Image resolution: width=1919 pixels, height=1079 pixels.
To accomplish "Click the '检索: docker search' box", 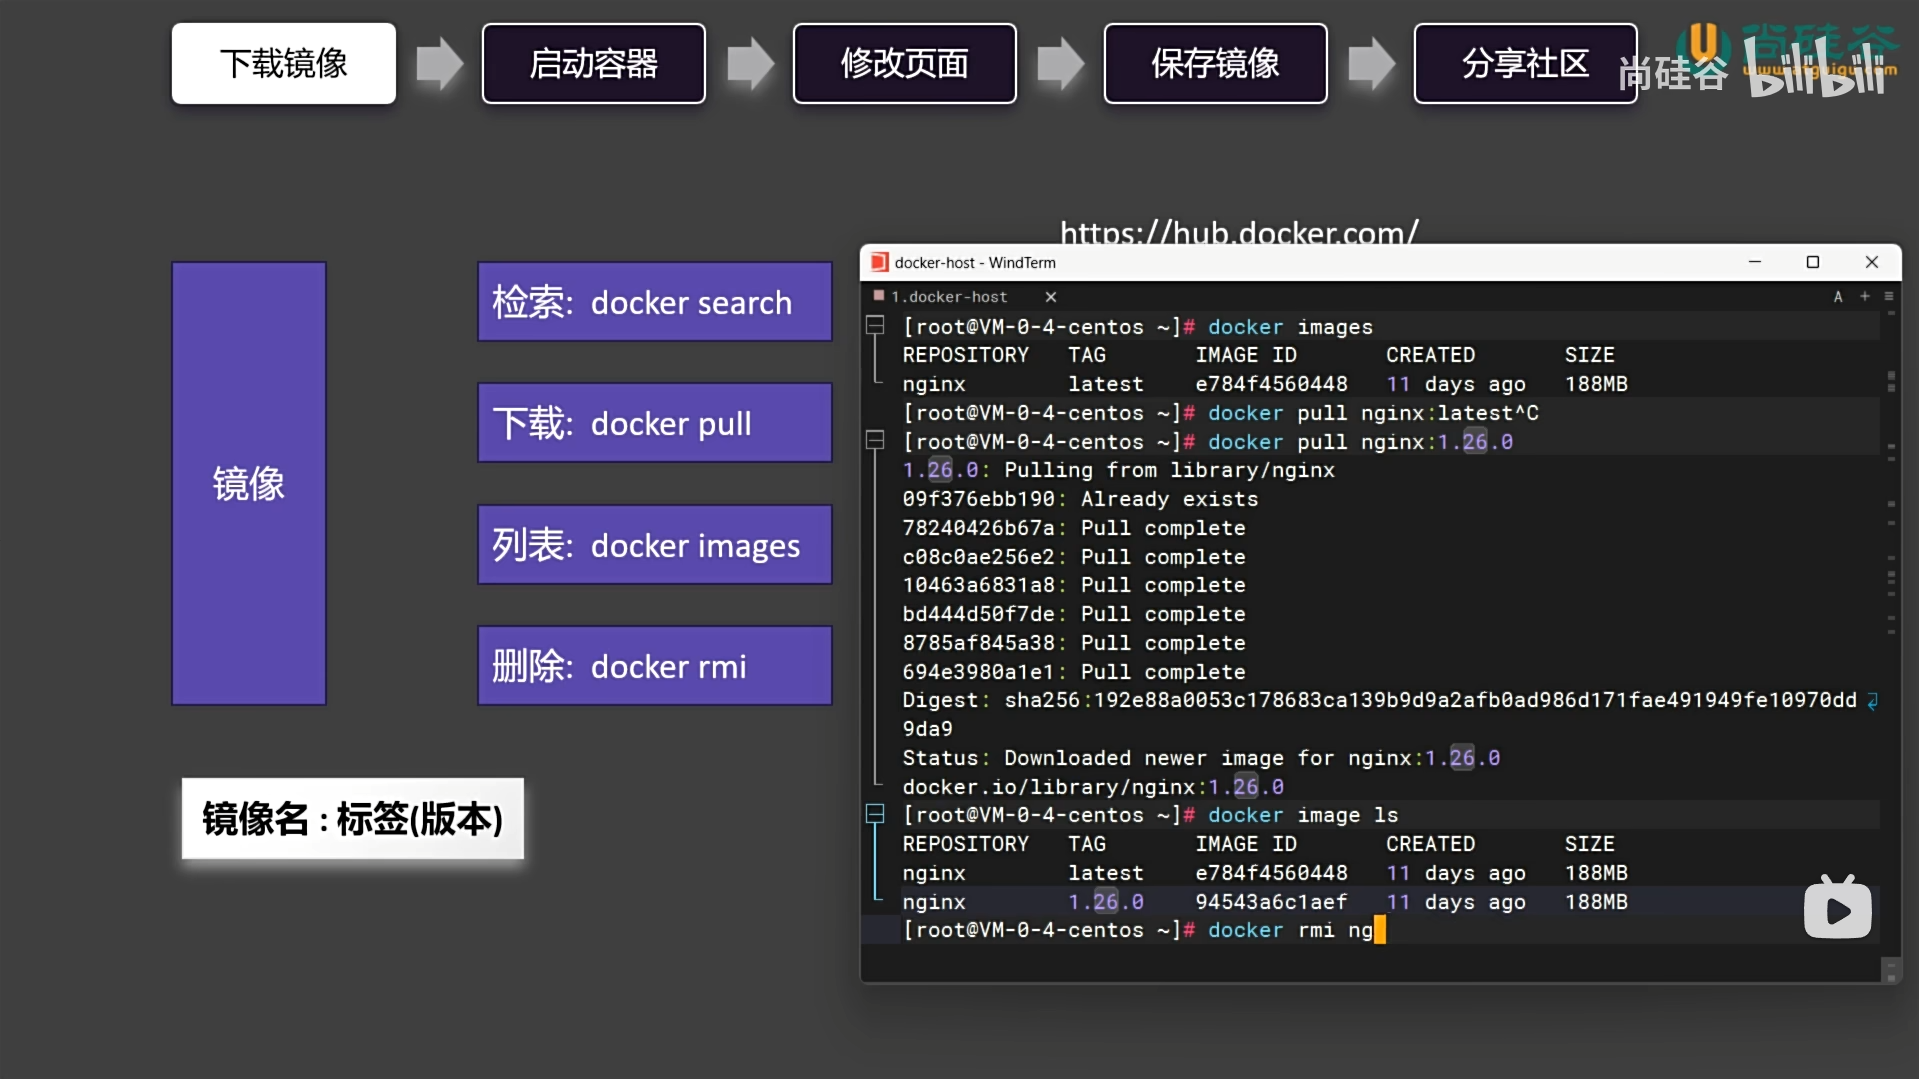I will click(655, 302).
